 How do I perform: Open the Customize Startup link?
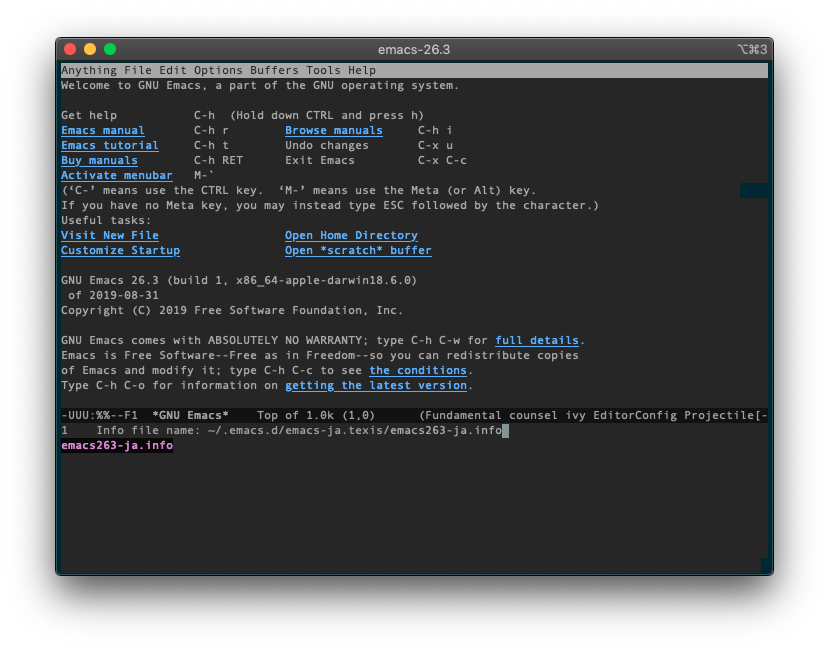[x=121, y=251]
